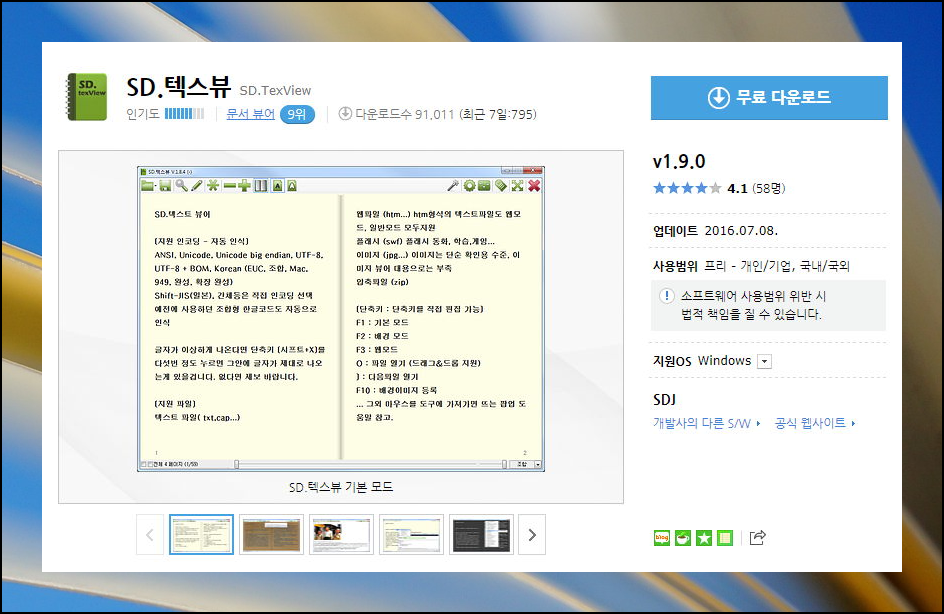Click save floppy icon in preview toolbar
Screen dimensions: 944x614
click(x=166, y=185)
